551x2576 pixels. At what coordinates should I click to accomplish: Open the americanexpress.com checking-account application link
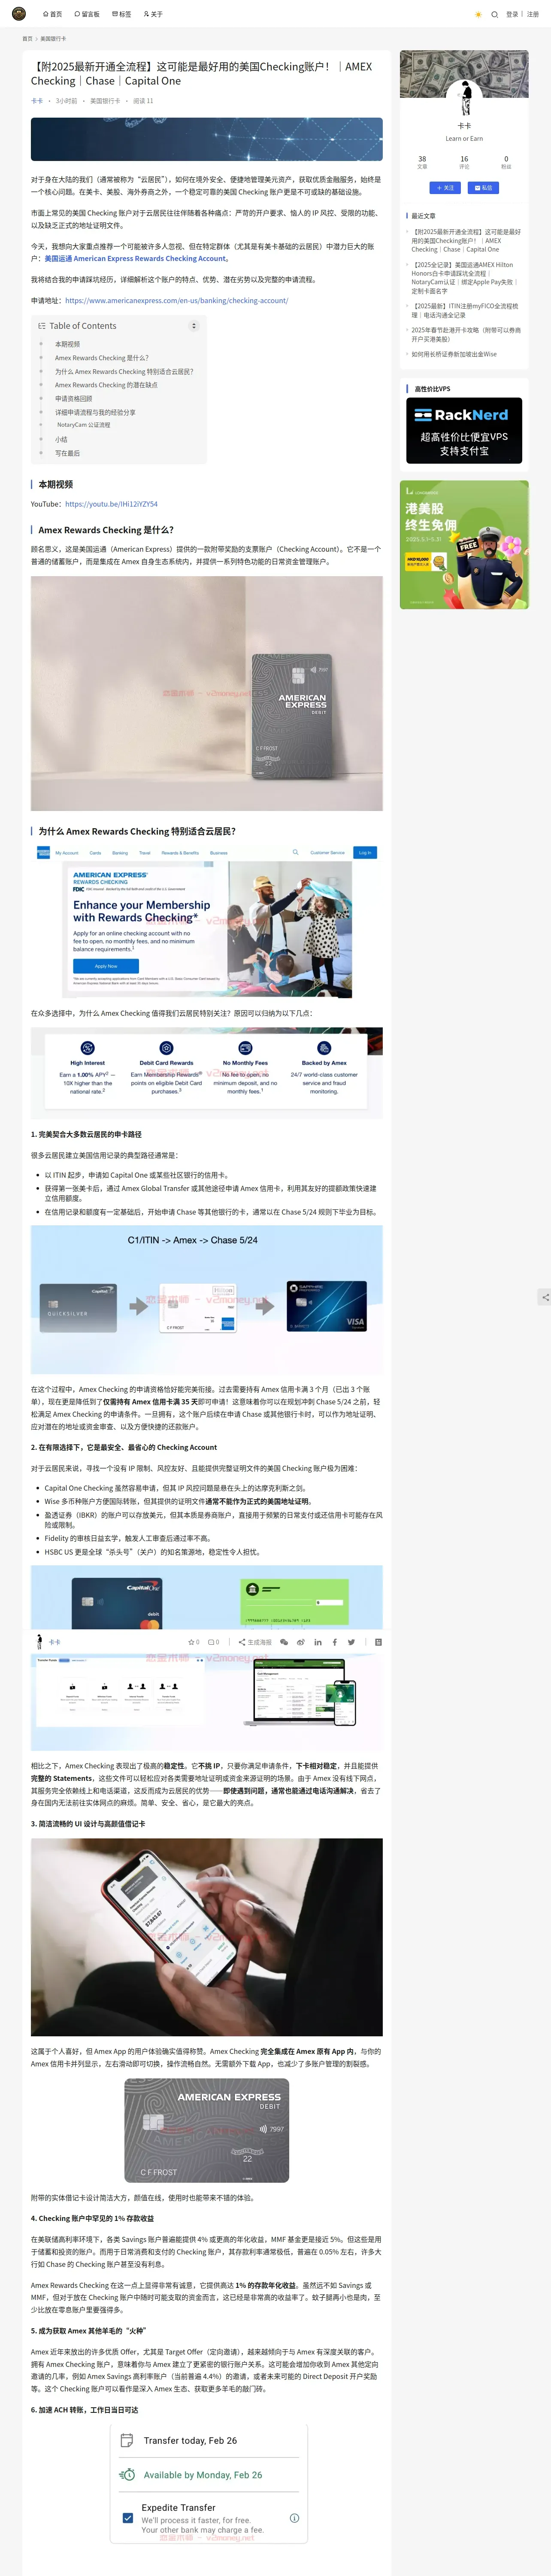pos(177,300)
